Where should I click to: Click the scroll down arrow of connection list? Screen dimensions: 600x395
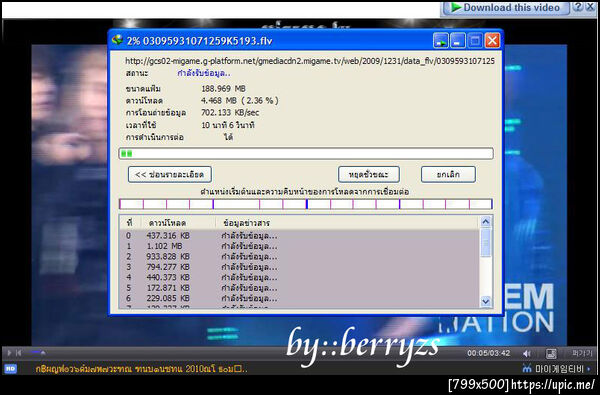coord(486,302)
